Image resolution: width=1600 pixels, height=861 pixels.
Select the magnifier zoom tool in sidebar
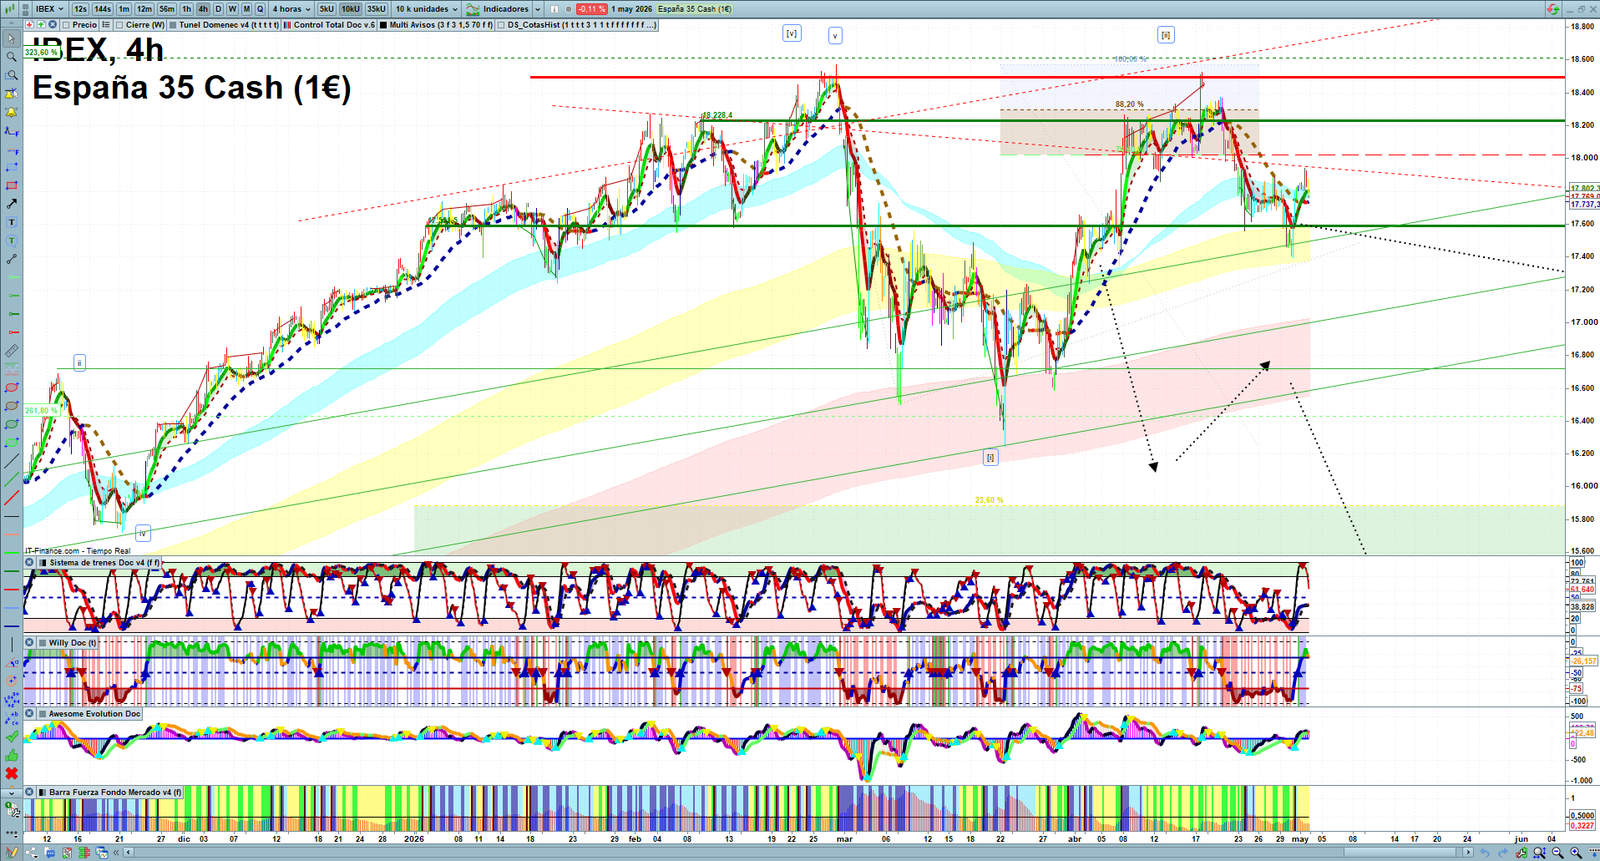click(x=12, y=57)
